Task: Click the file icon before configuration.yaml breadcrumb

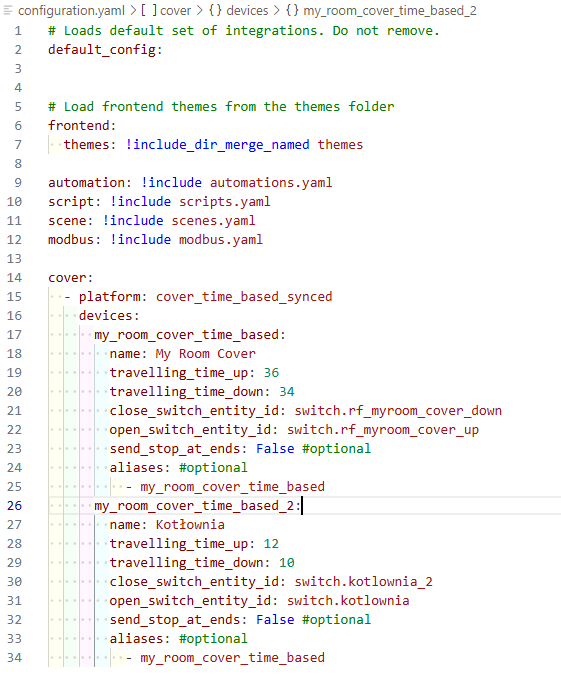Action: (8, 10)
